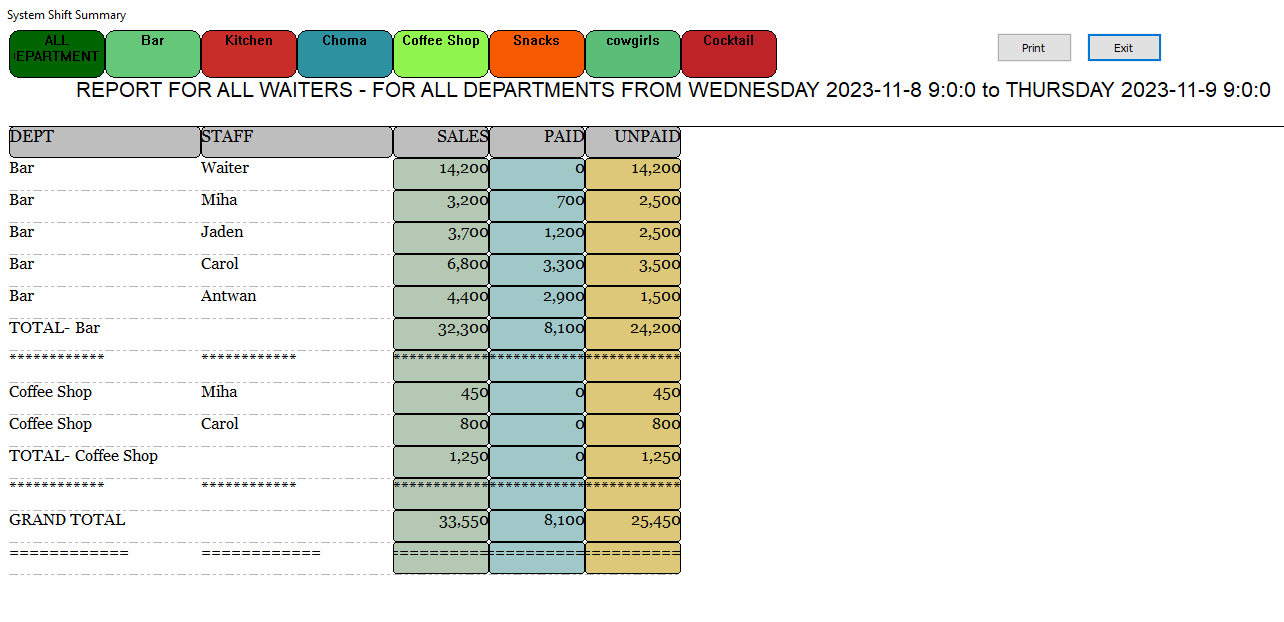Click the DEPT column header

(105, 142)
